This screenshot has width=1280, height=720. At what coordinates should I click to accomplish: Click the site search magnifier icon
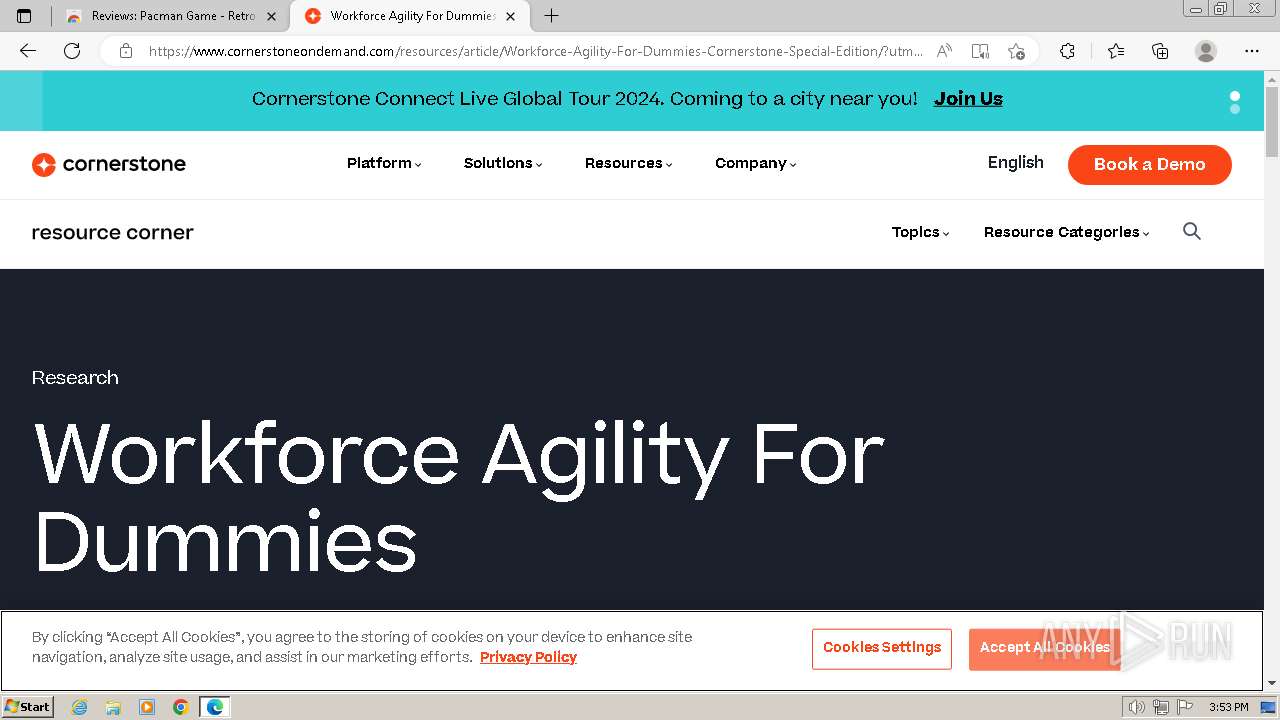coord(1191,232)
